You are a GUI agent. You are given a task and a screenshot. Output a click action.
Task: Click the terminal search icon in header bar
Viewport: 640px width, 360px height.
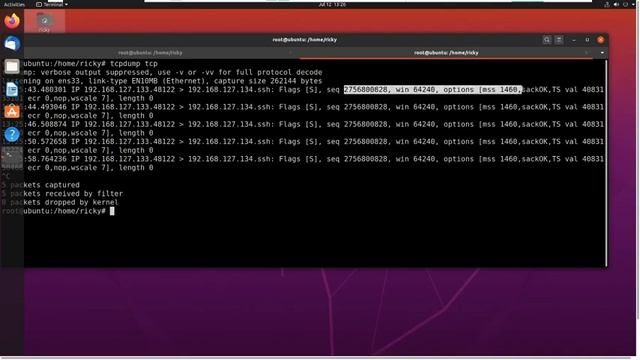(x=547, y=40)
